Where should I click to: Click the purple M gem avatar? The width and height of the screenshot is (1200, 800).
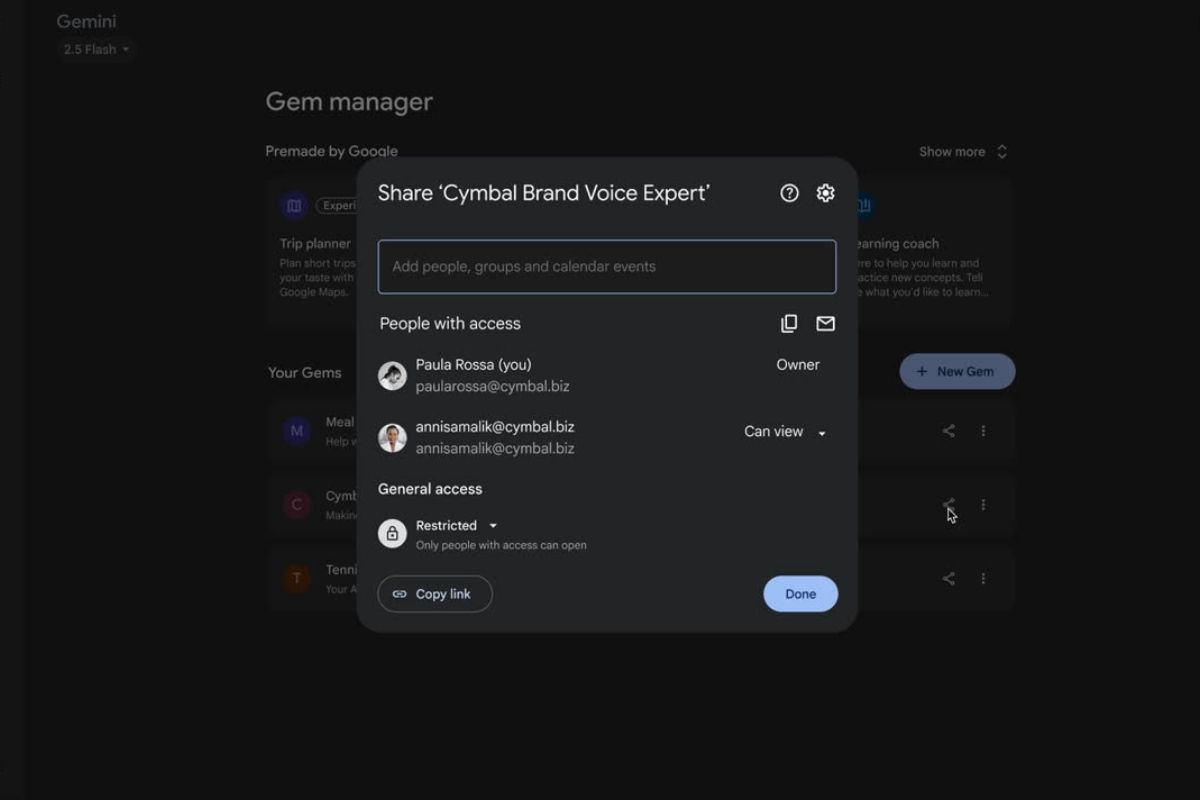tap(296, 431)
